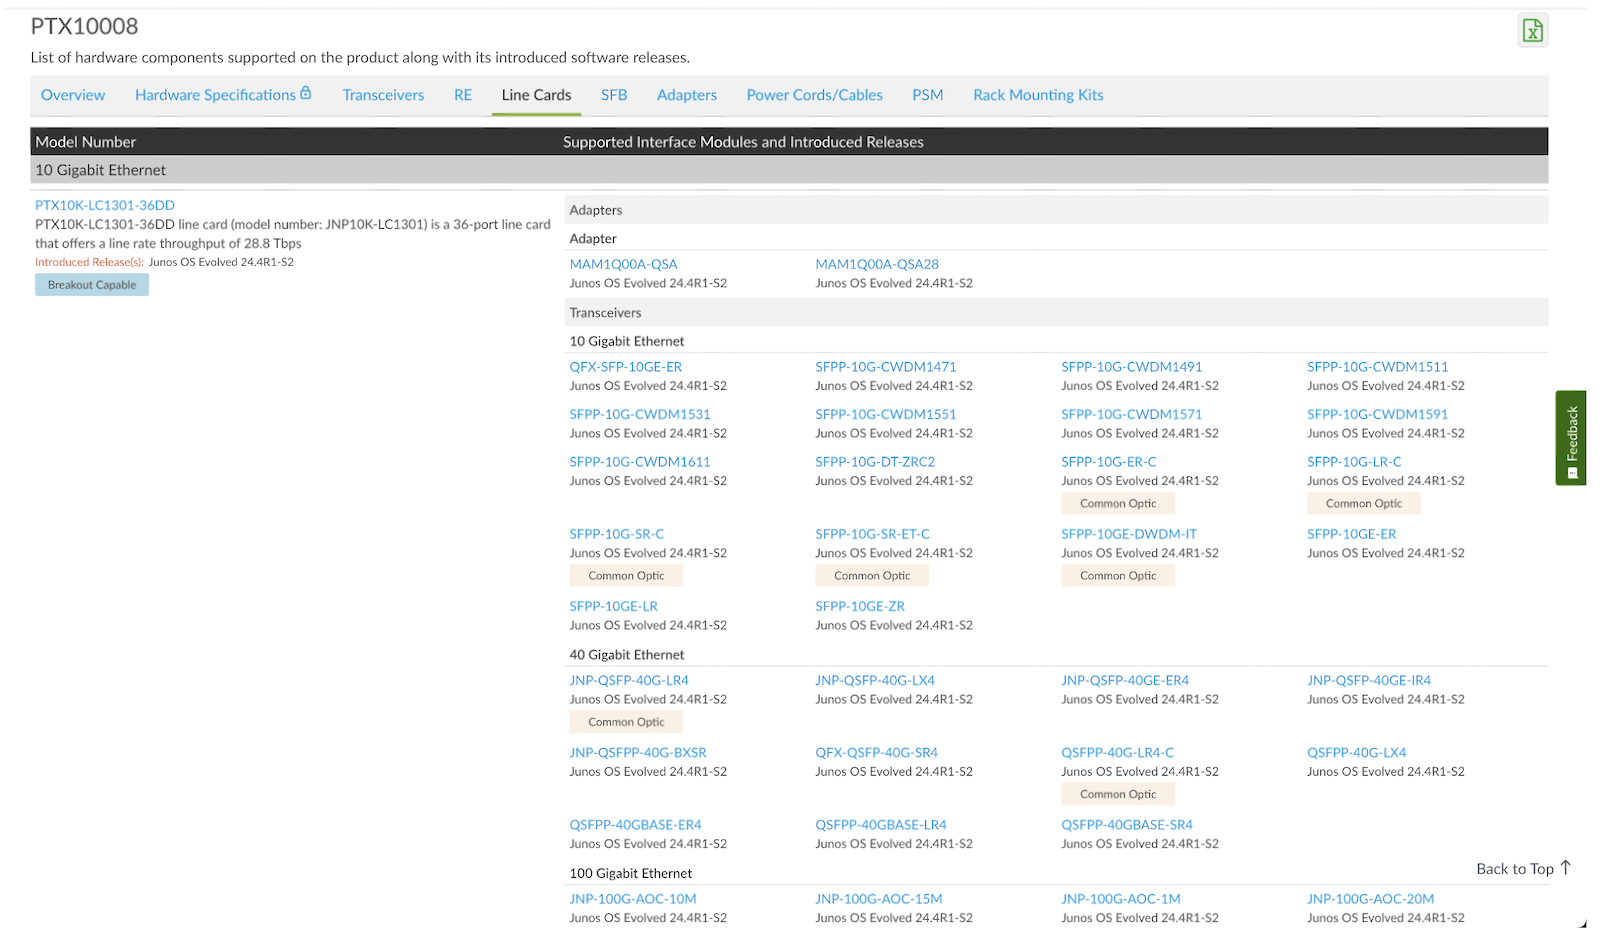Screen dimensions: 1600x942
Task: Open the SFPP-10G-CWDM1611 link
Action: coord(640,462)
